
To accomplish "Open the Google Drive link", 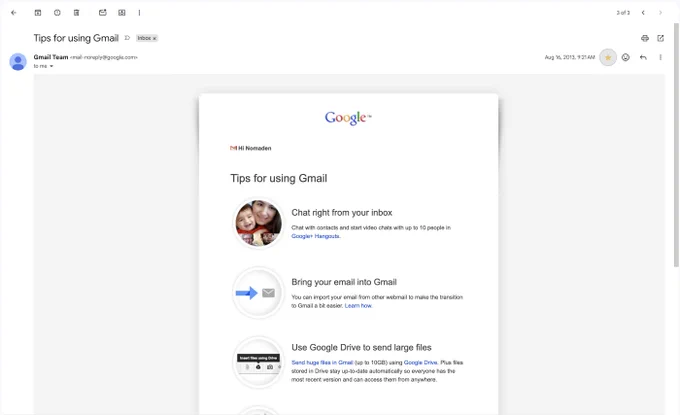I will pos(420,363).
